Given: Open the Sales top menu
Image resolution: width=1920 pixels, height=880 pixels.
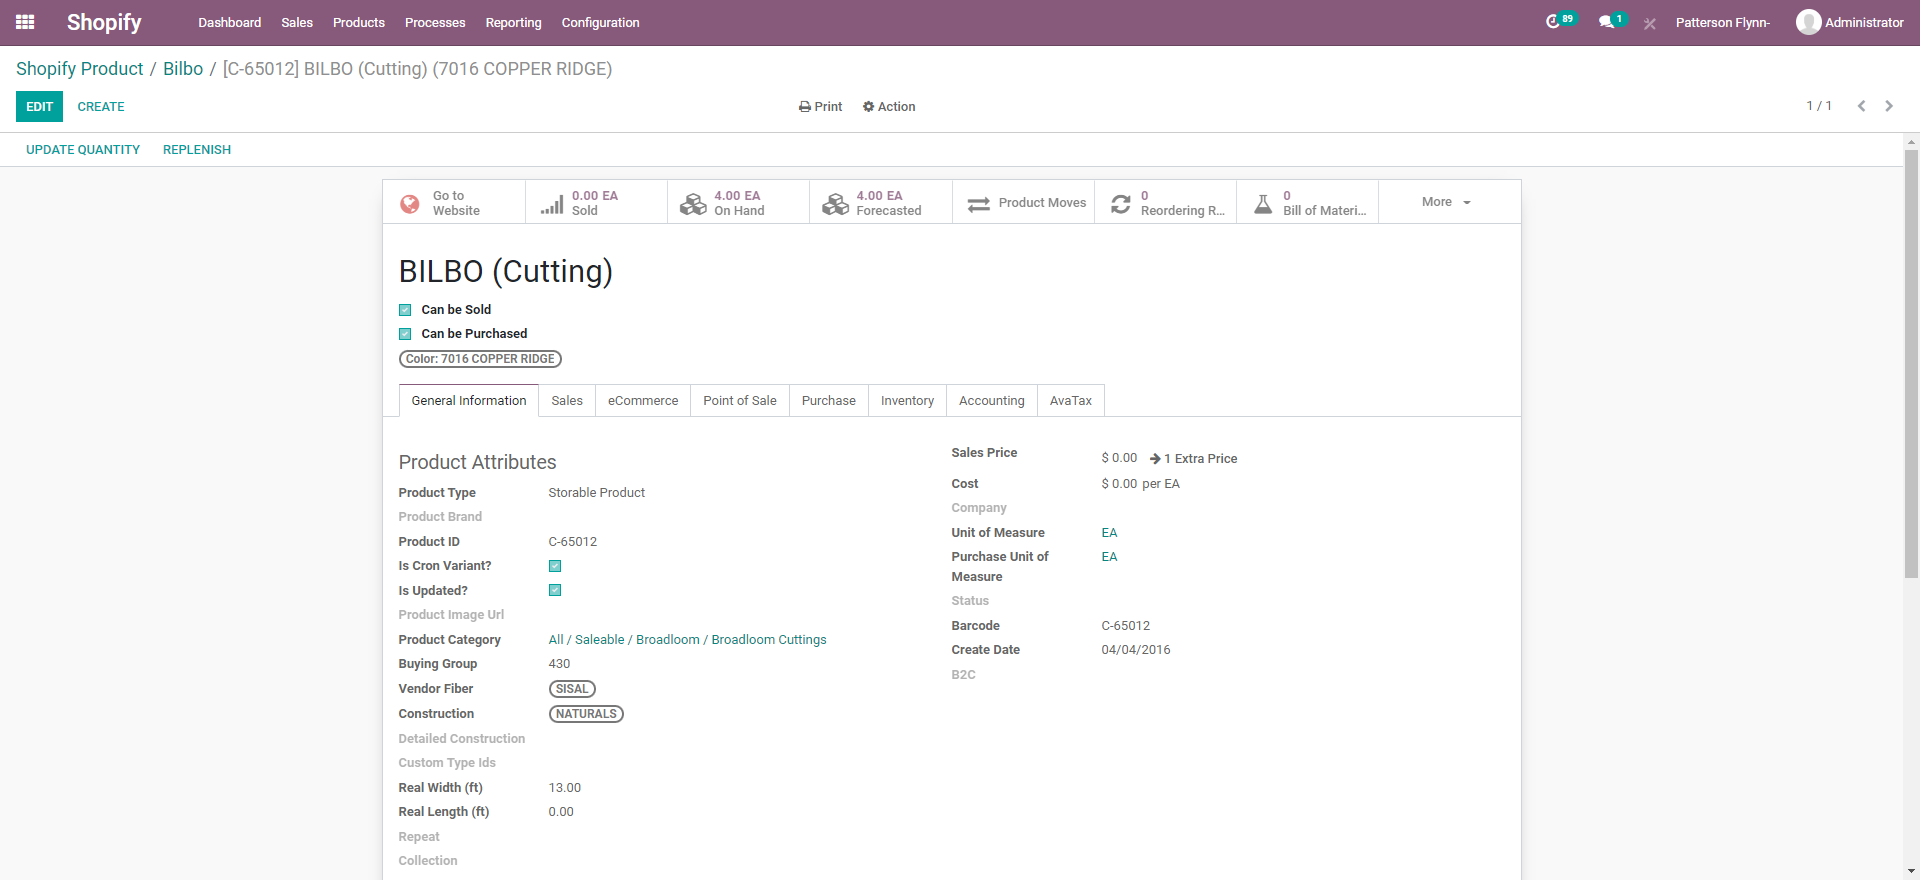Looking at the screenshot, I should tap(297, 22).
